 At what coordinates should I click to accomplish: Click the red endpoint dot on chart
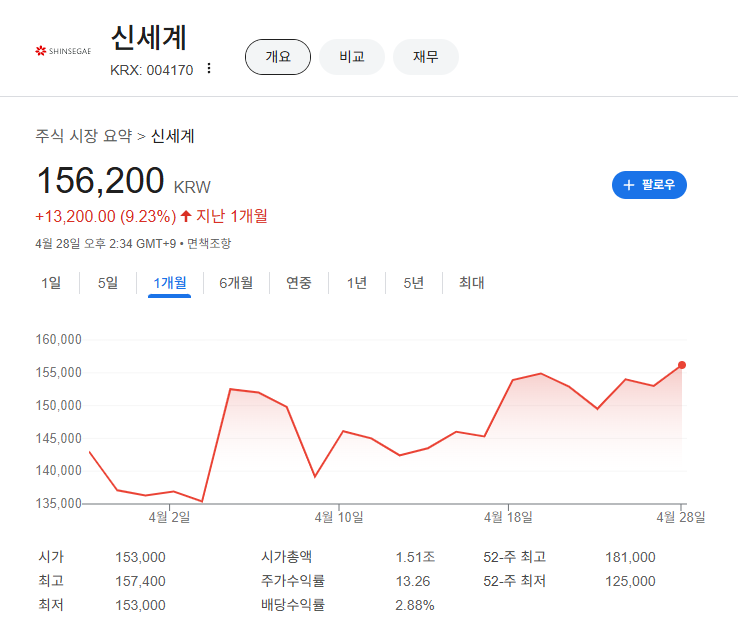point(682,365)
